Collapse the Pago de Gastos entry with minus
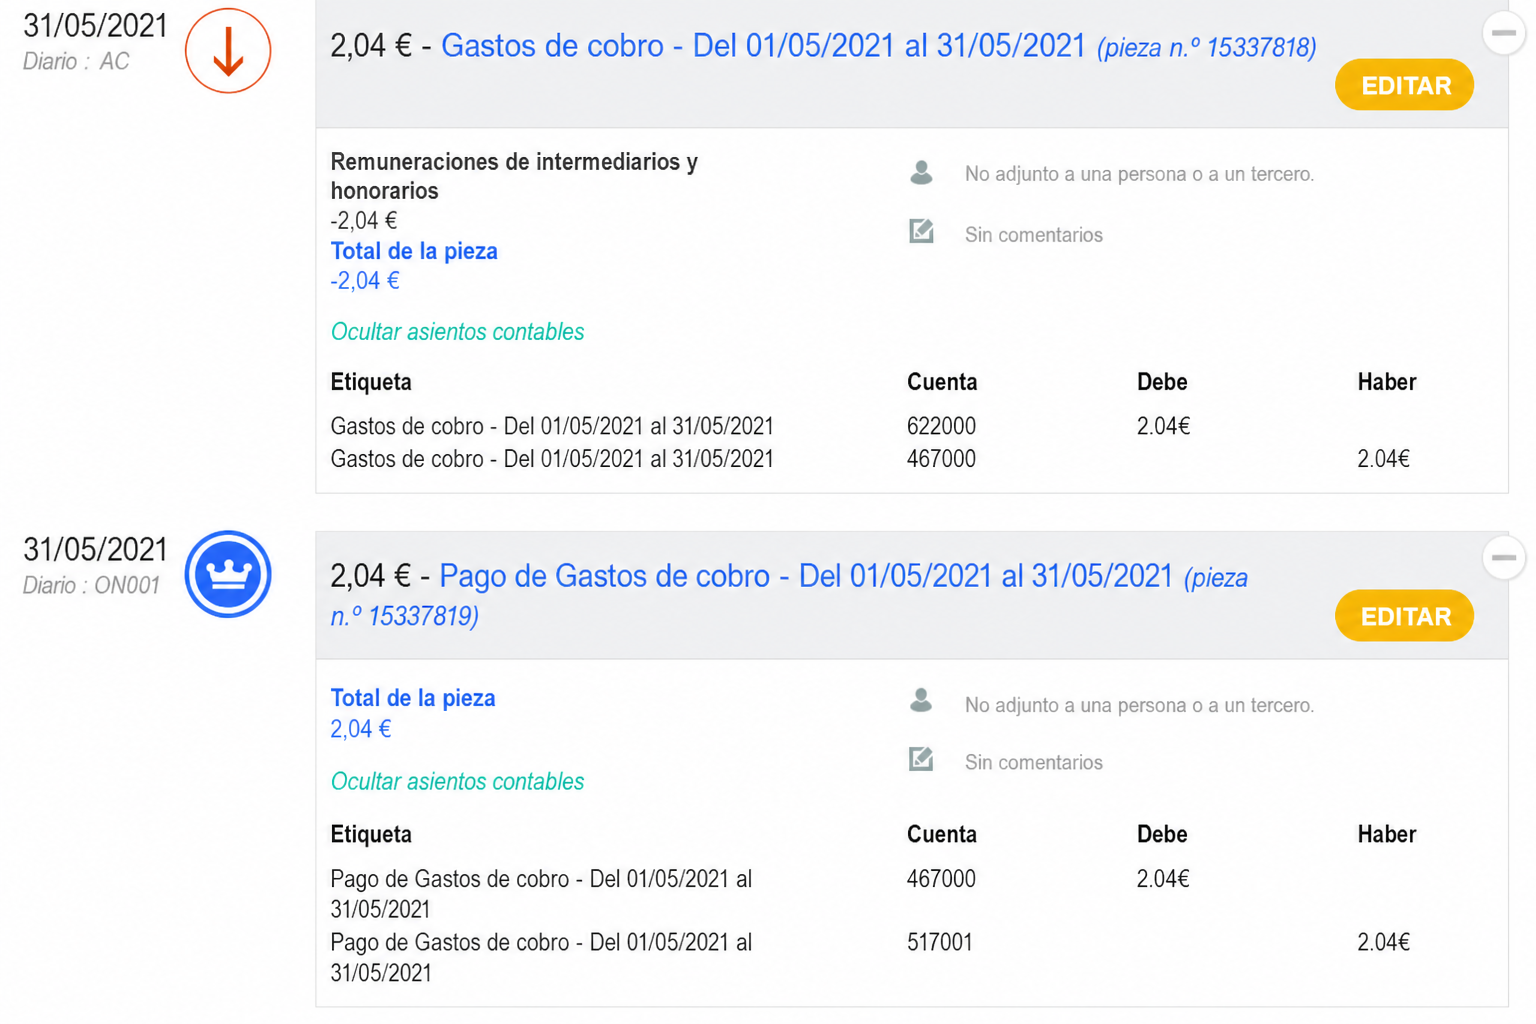This screenshot has height=1024, width=1536. 1503,558
